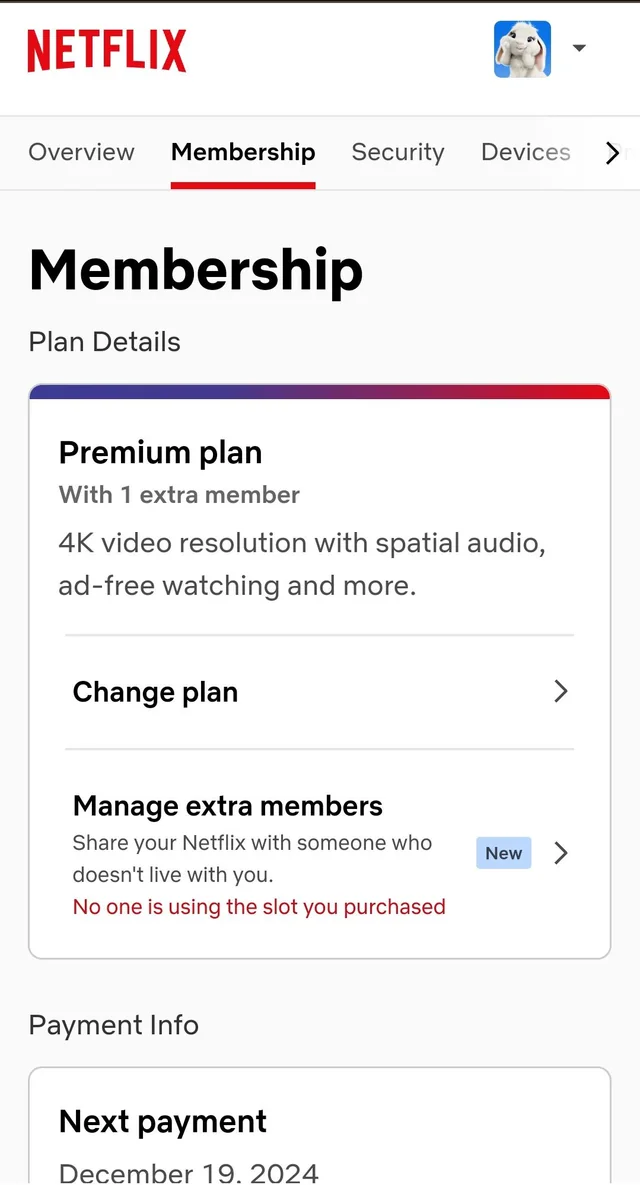This screenshot has width=640, height=1185.
Task: Click the unused extra member slot warning
Action: 259,906
